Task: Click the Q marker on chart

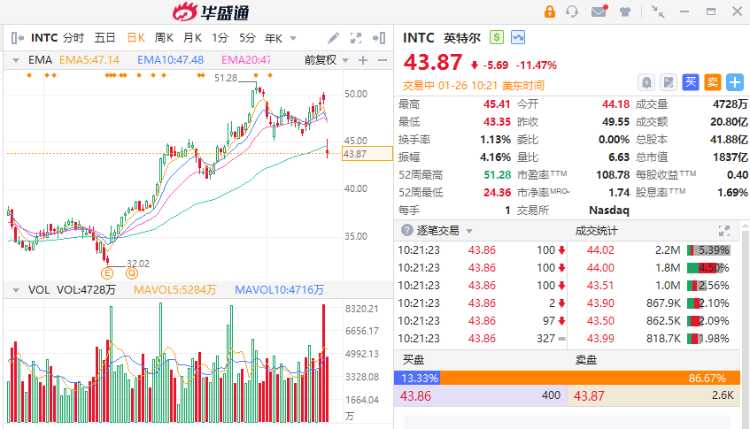Action: pyautogui.click(x=132, y=274)
